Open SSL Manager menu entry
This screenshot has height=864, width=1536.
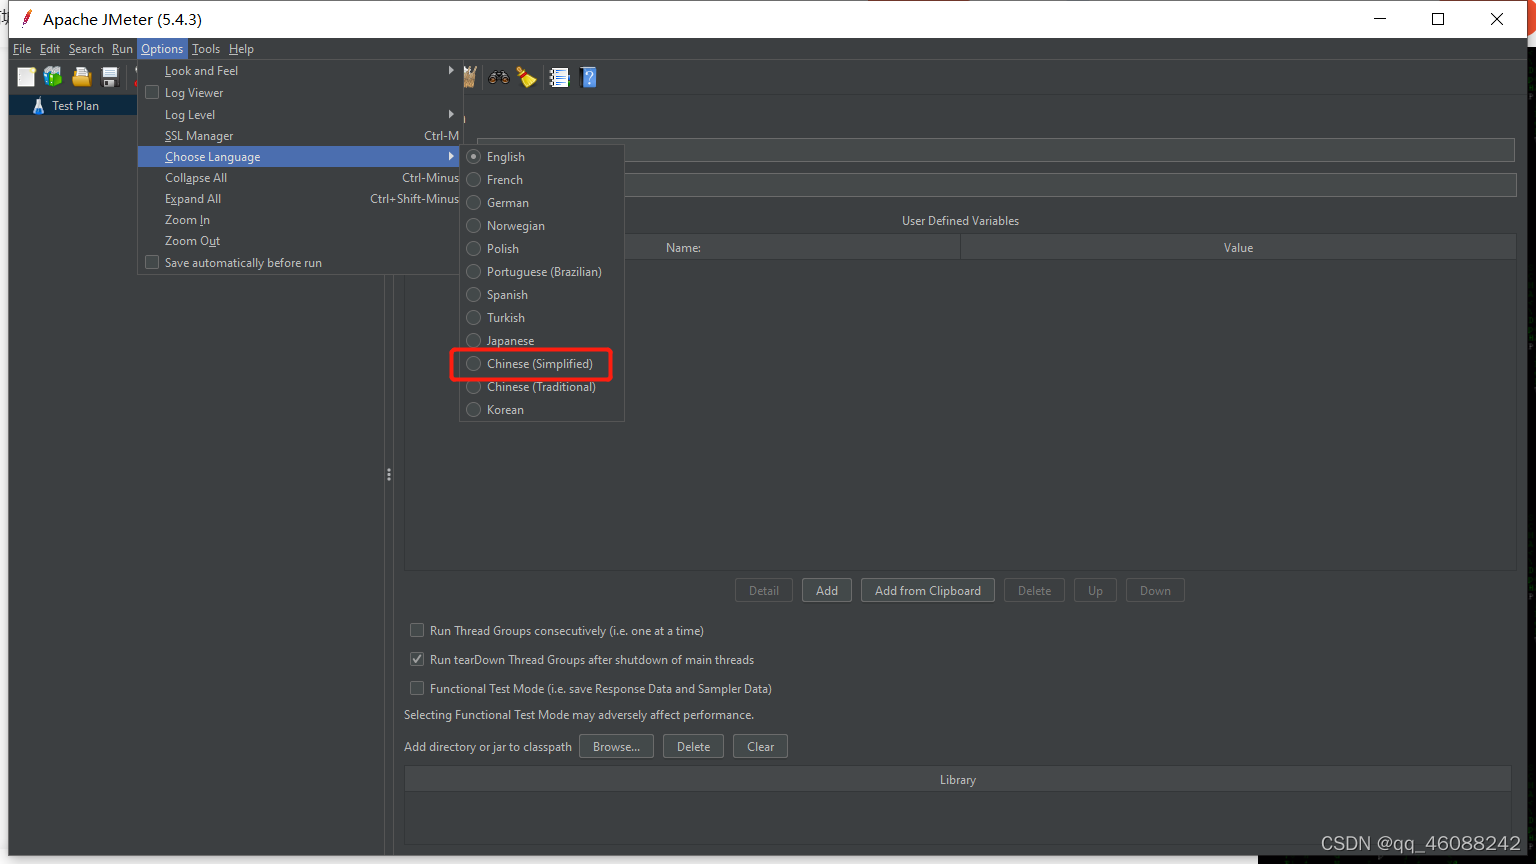[300, 136]
